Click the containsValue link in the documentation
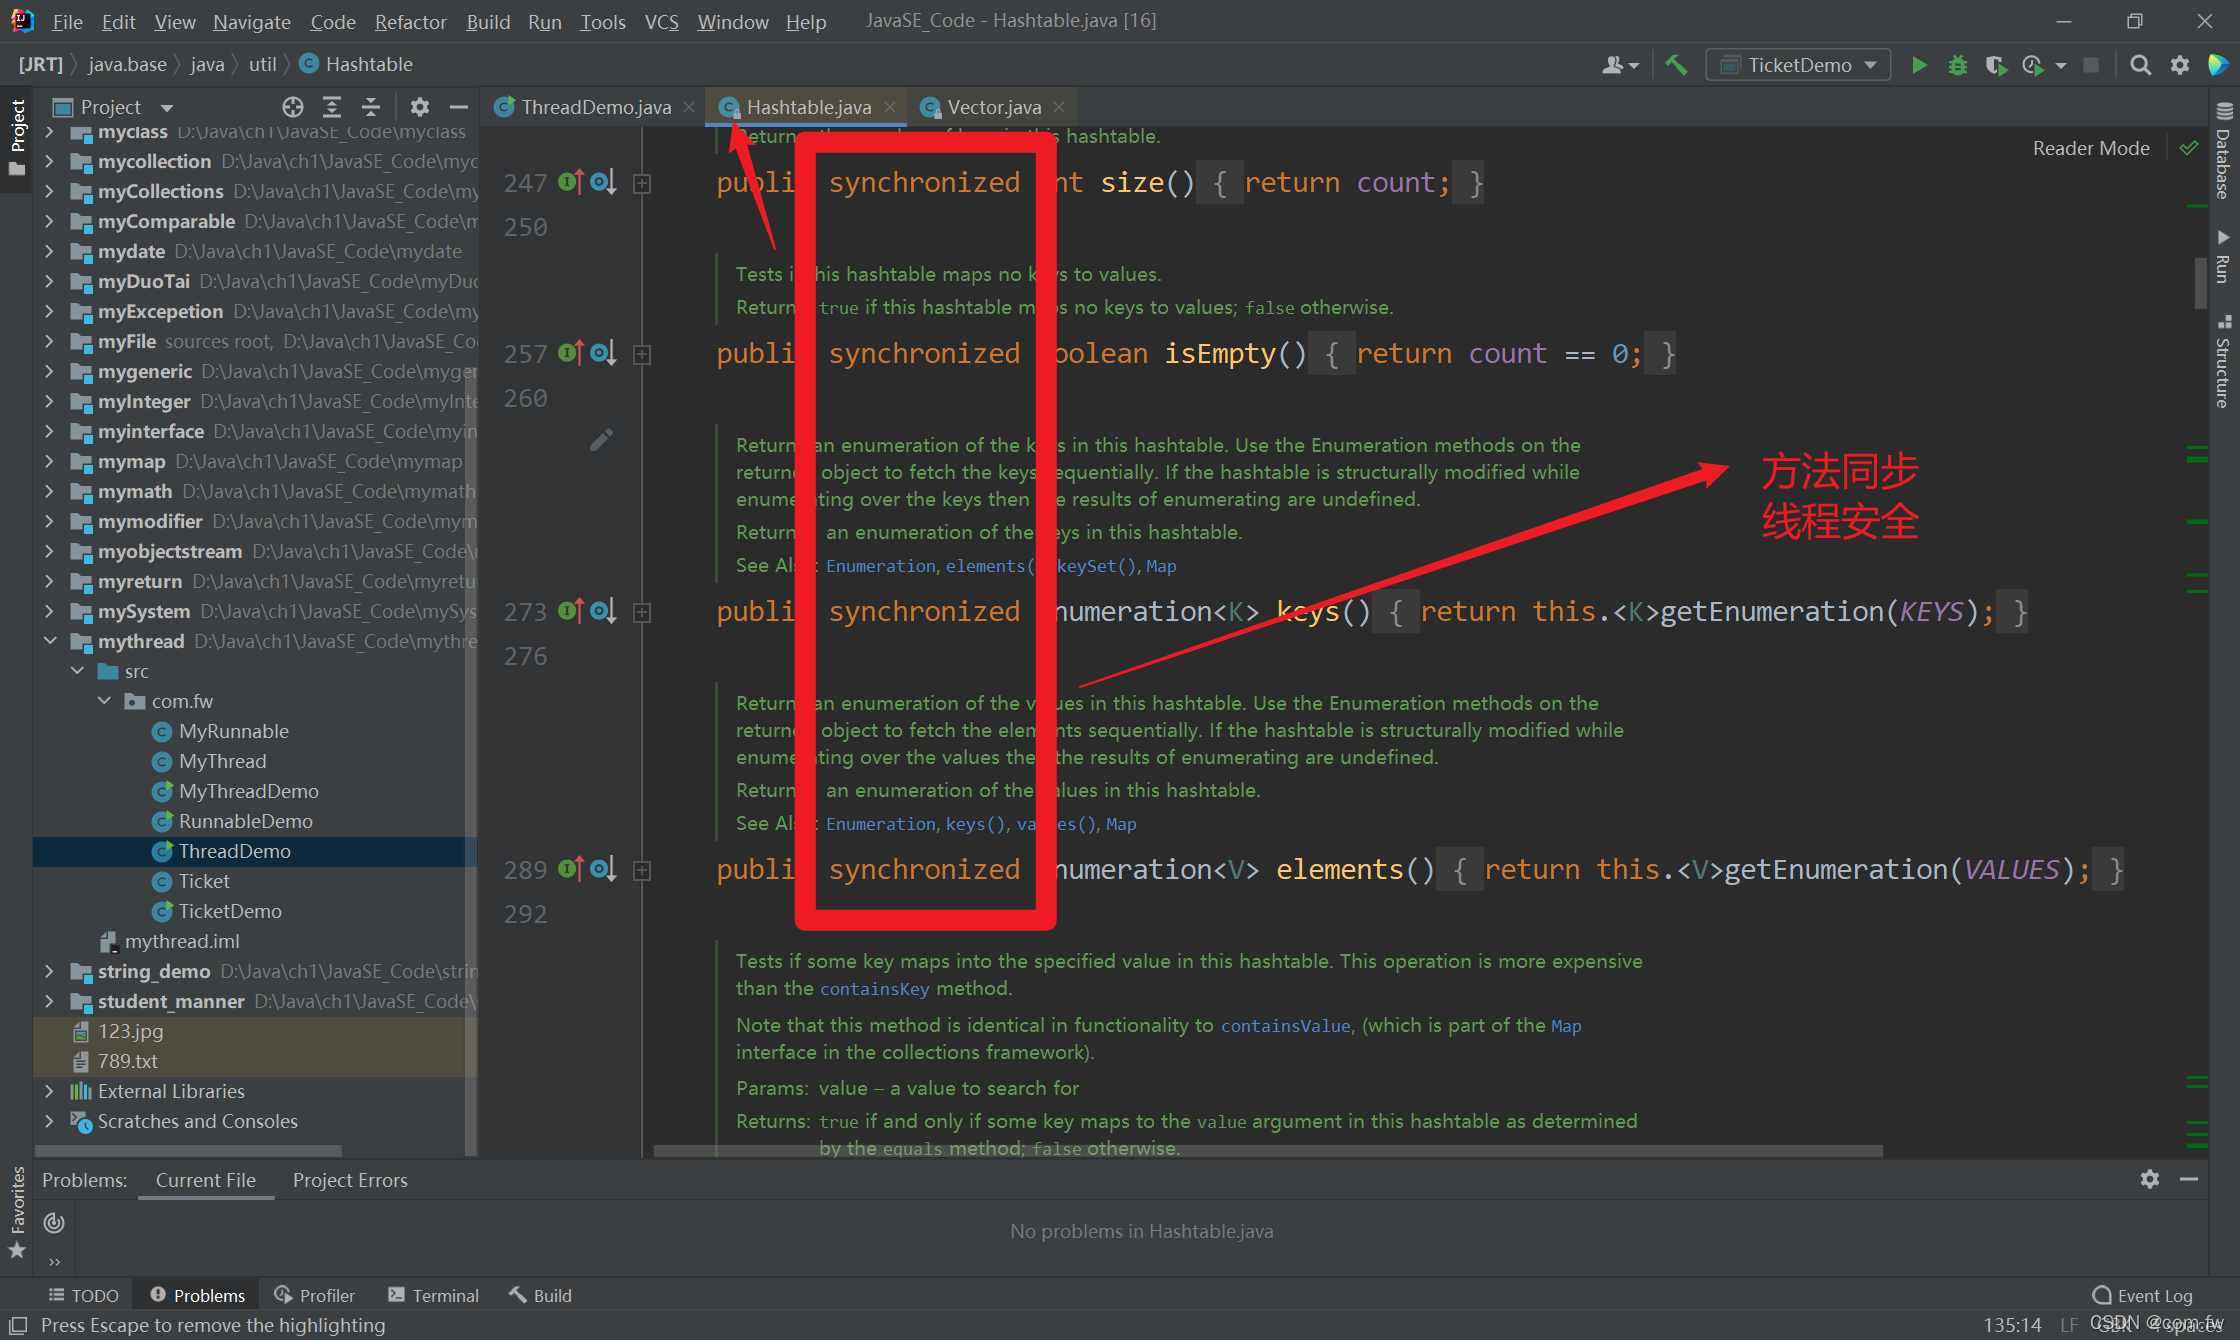The width and height of the screenshot is (2240, 1340). point(1285,1025)
